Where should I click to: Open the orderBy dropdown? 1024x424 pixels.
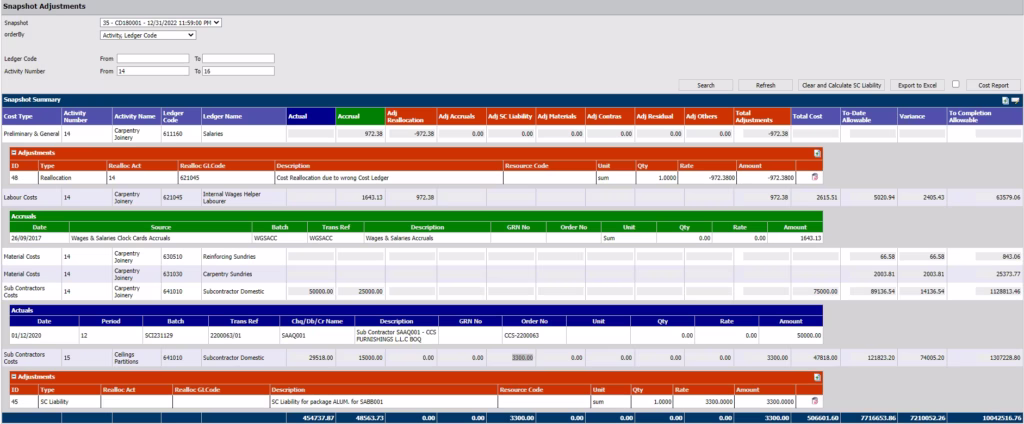(148, 35)
